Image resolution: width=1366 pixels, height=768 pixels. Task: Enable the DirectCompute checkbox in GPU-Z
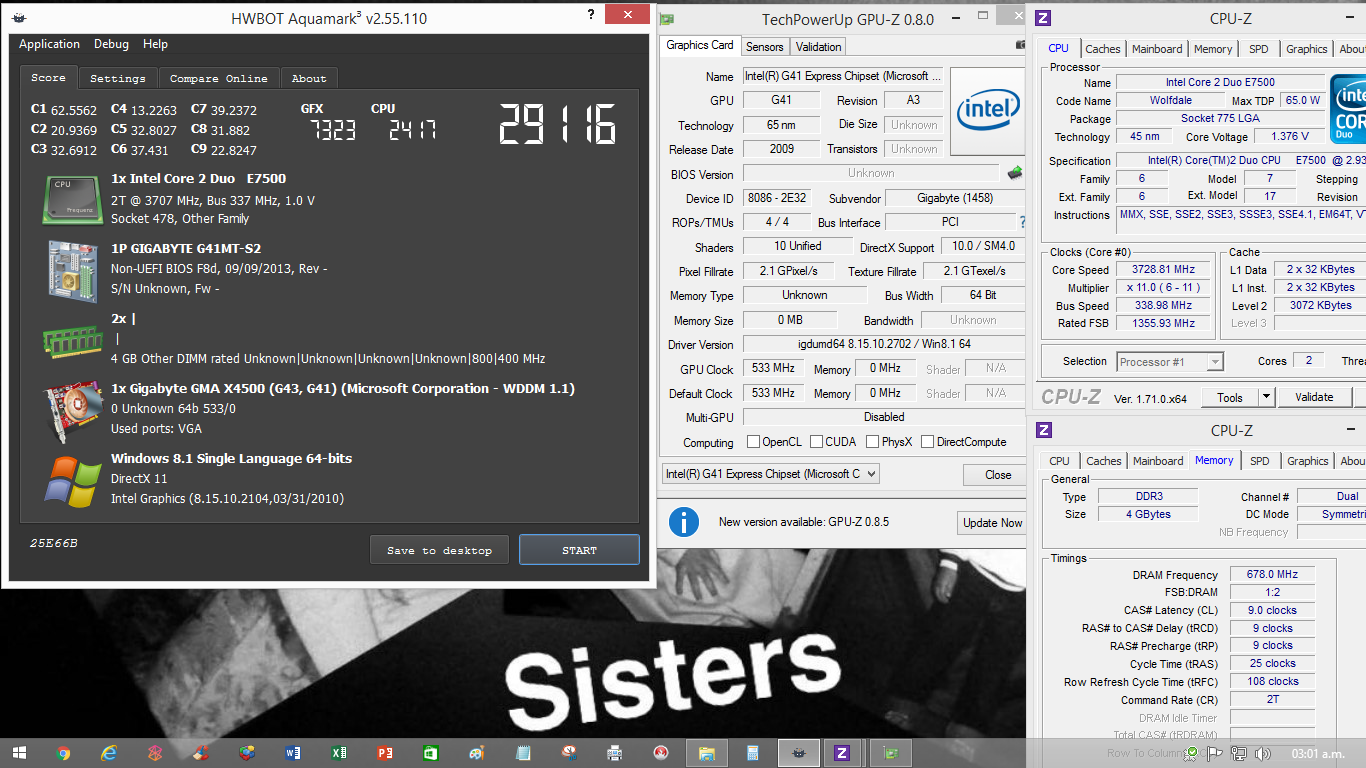927,442
